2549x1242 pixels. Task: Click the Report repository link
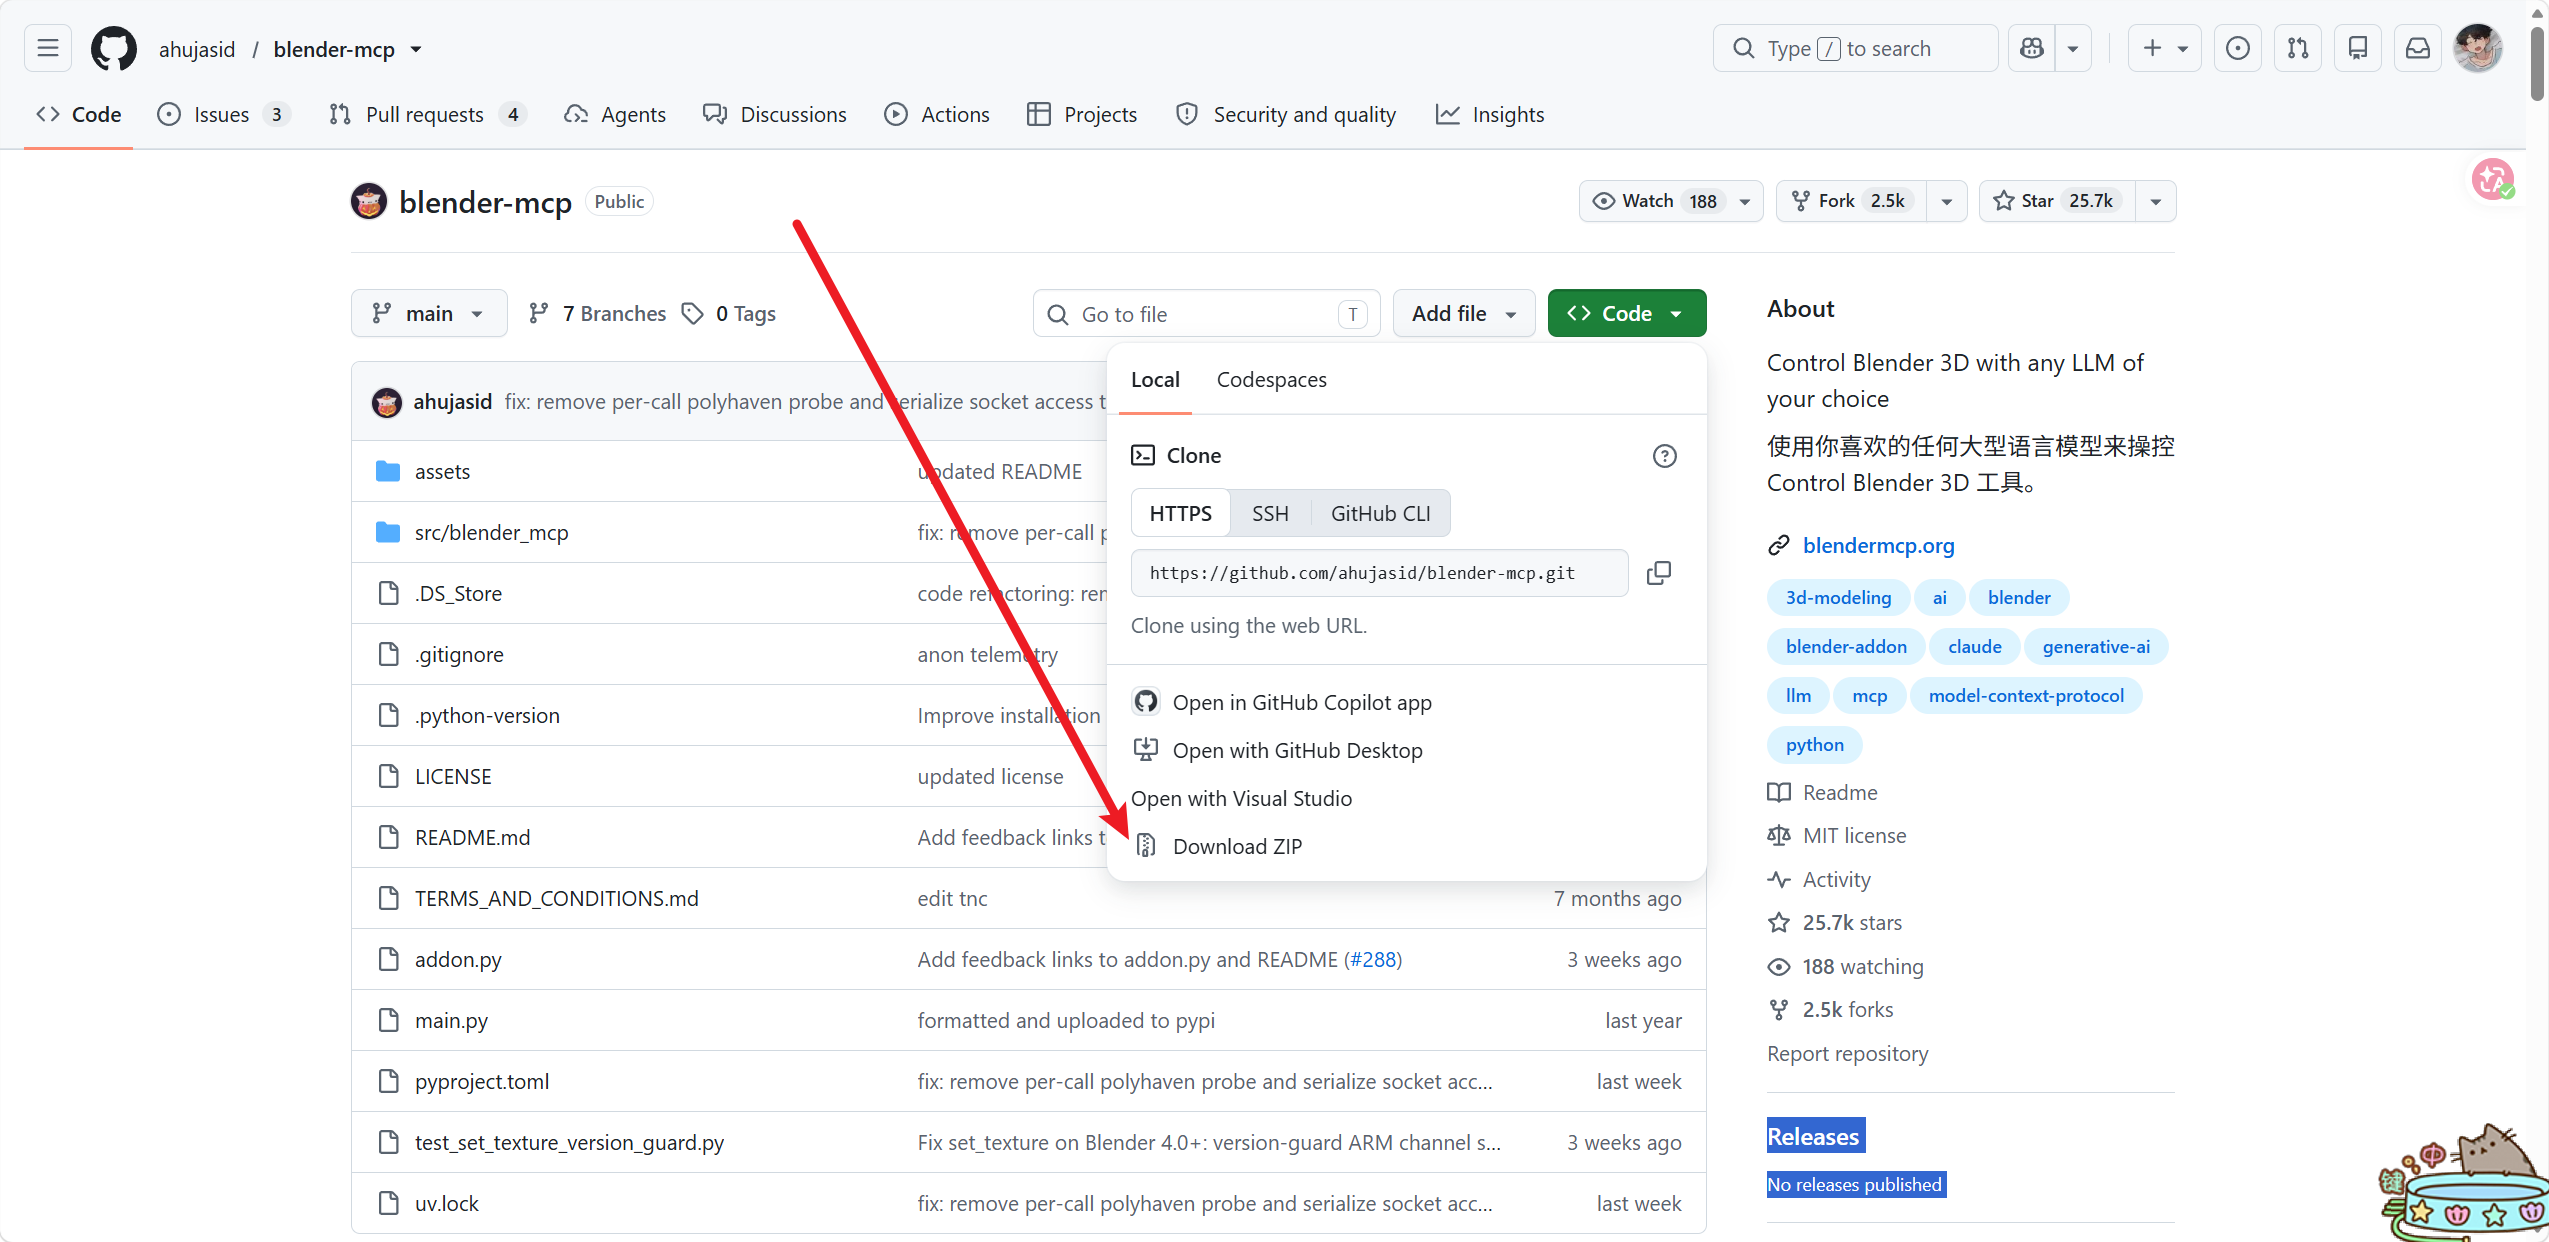[1847, 1054]
